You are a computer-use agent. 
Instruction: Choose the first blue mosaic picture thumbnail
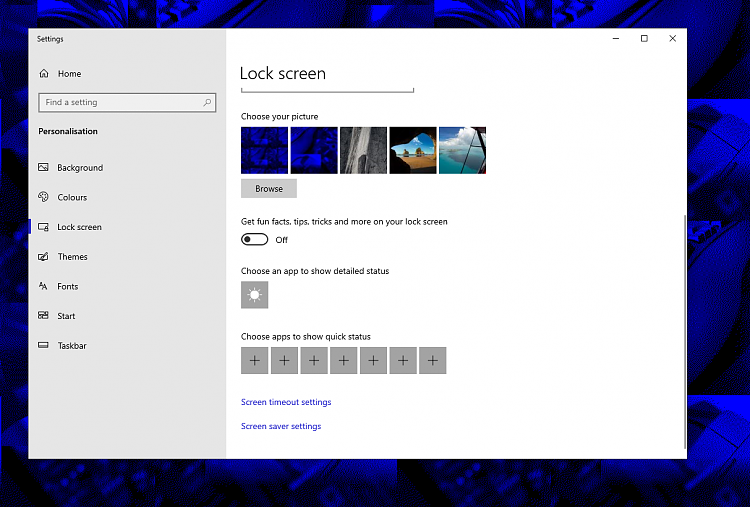click(265, 150)
